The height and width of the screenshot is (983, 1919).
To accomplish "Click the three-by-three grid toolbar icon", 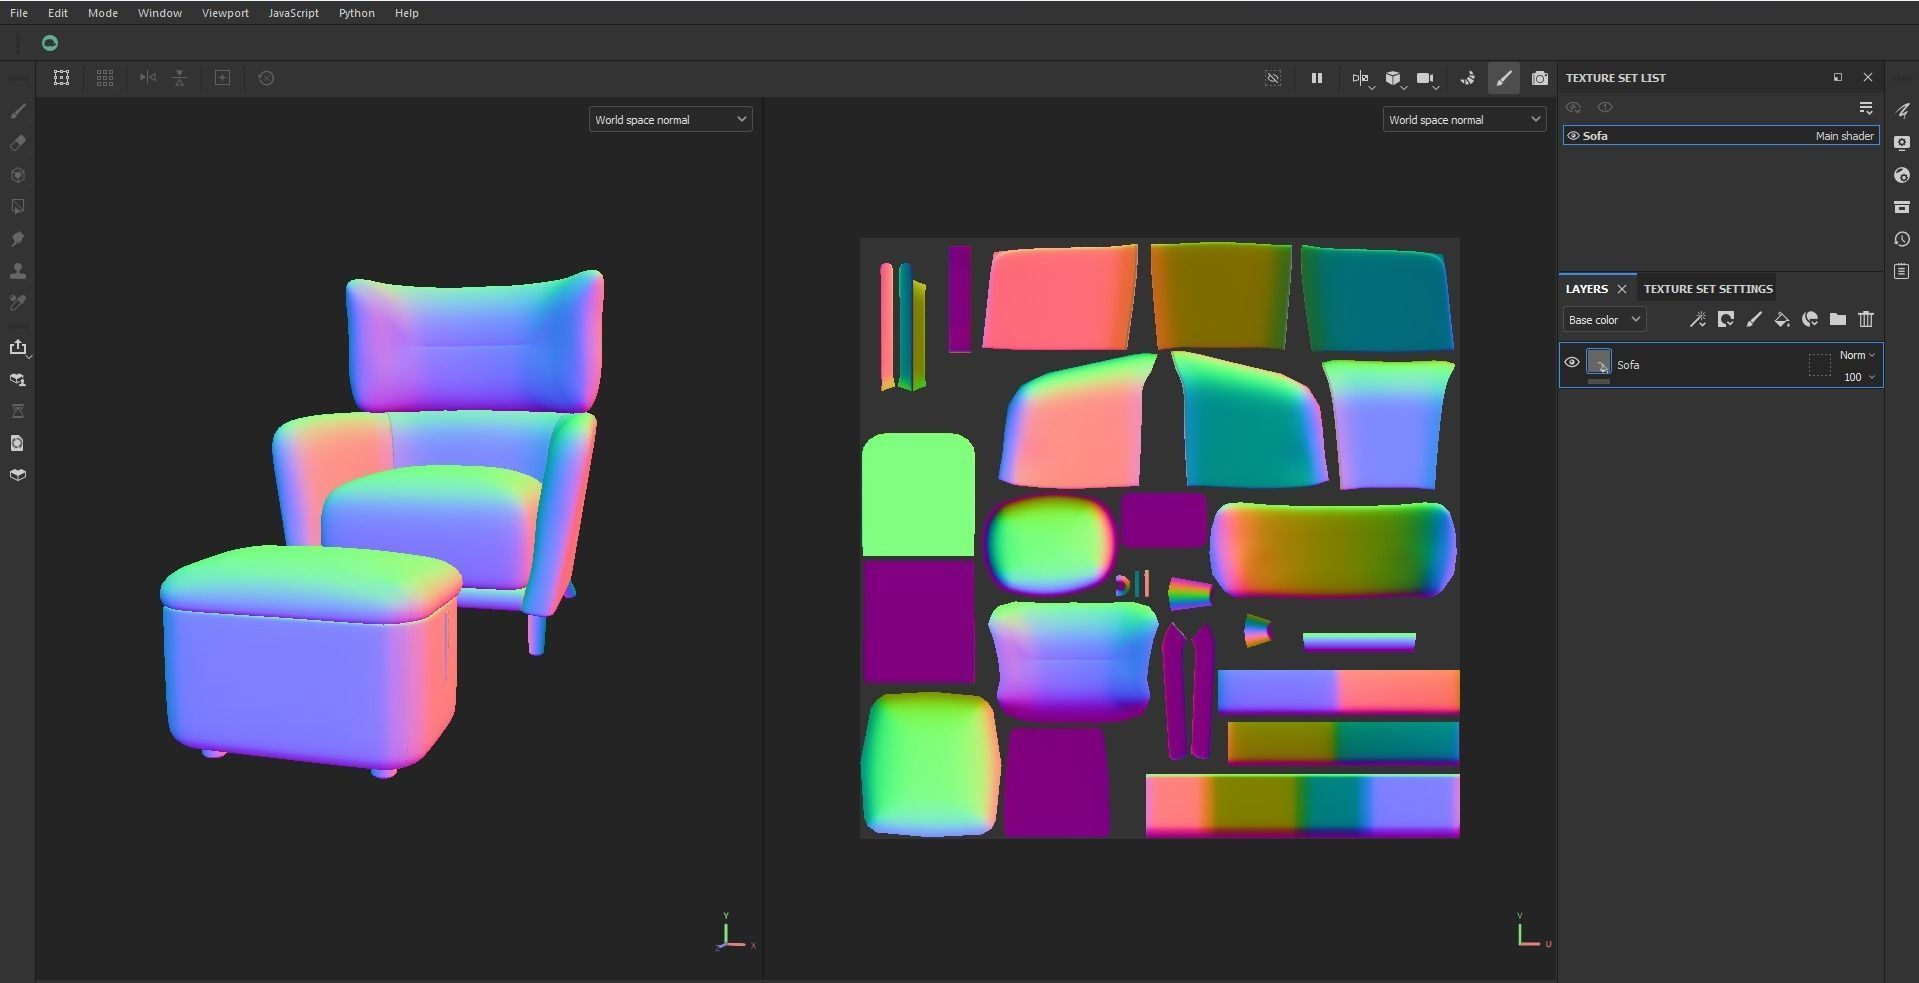I will [105, 78].
